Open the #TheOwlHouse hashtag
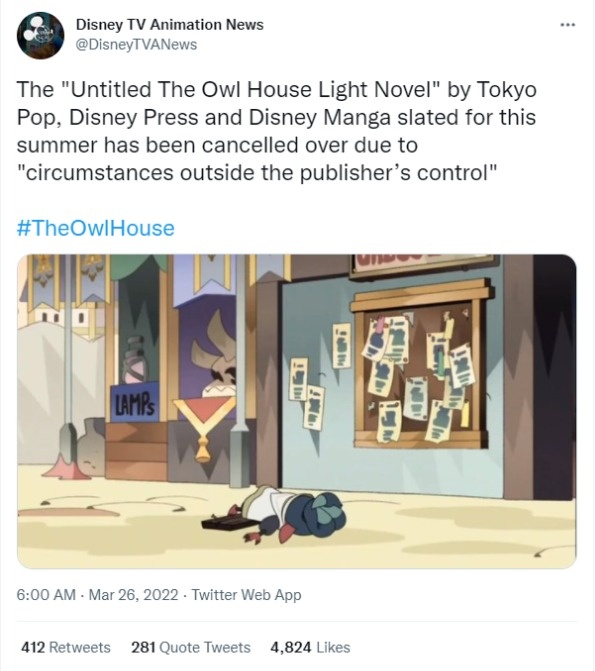This screenshot has width=595, height=671. click(x=95, y=228)
